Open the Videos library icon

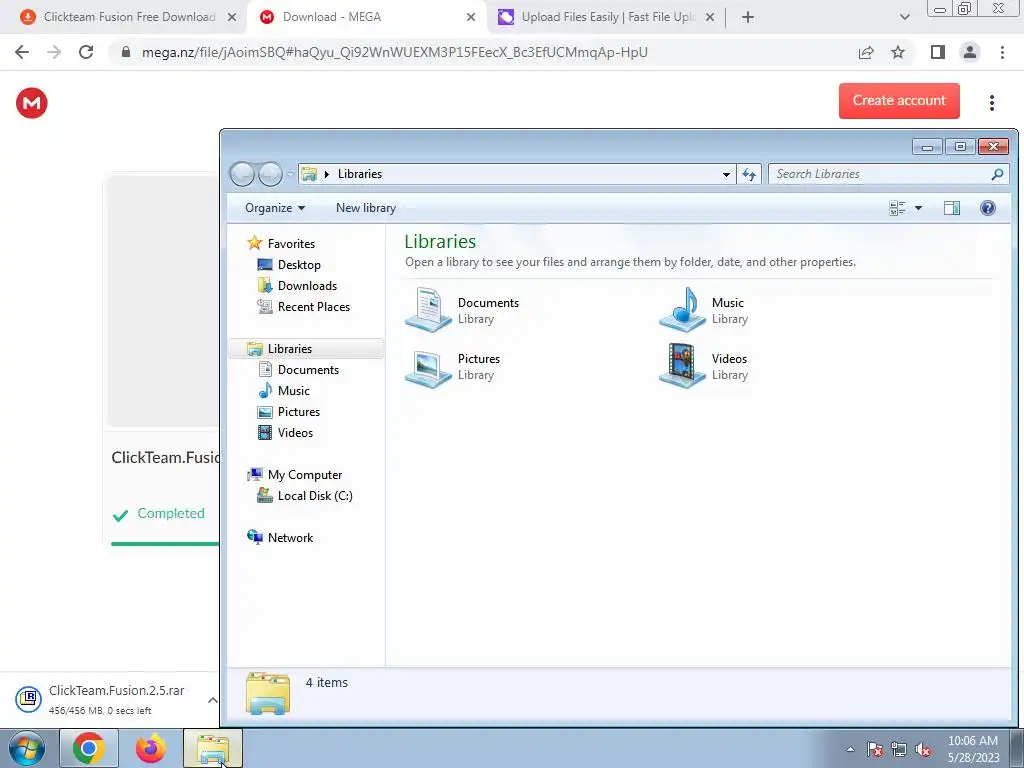click(682, 366)
